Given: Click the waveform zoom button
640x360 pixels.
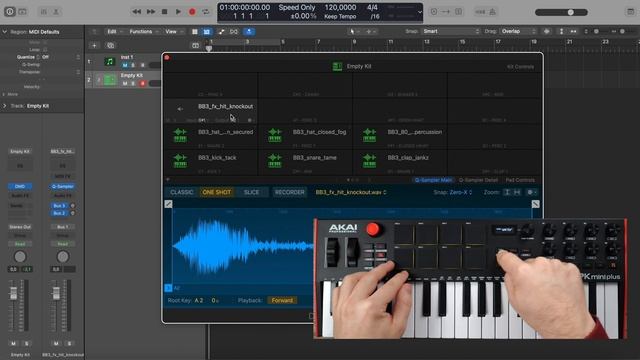Looking at the screenshot, I should [x=547, y=31].
